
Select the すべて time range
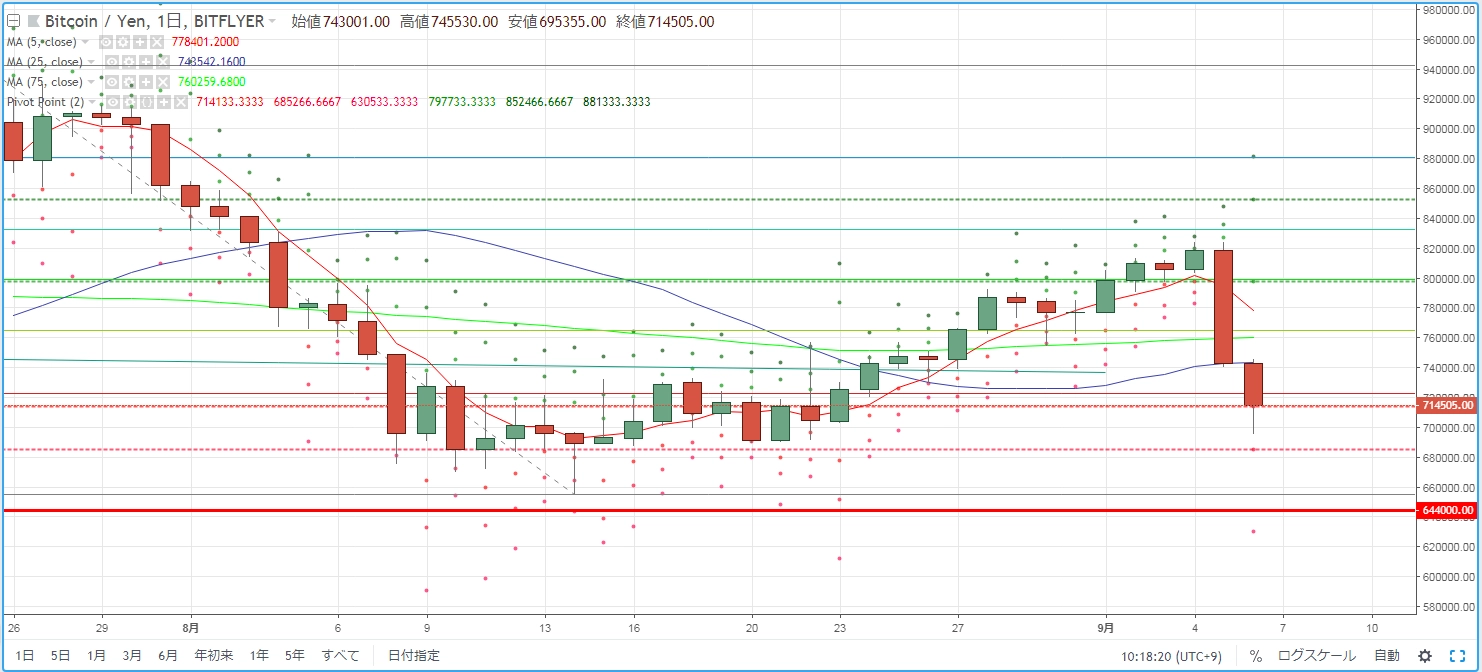(x=341, y=656)
